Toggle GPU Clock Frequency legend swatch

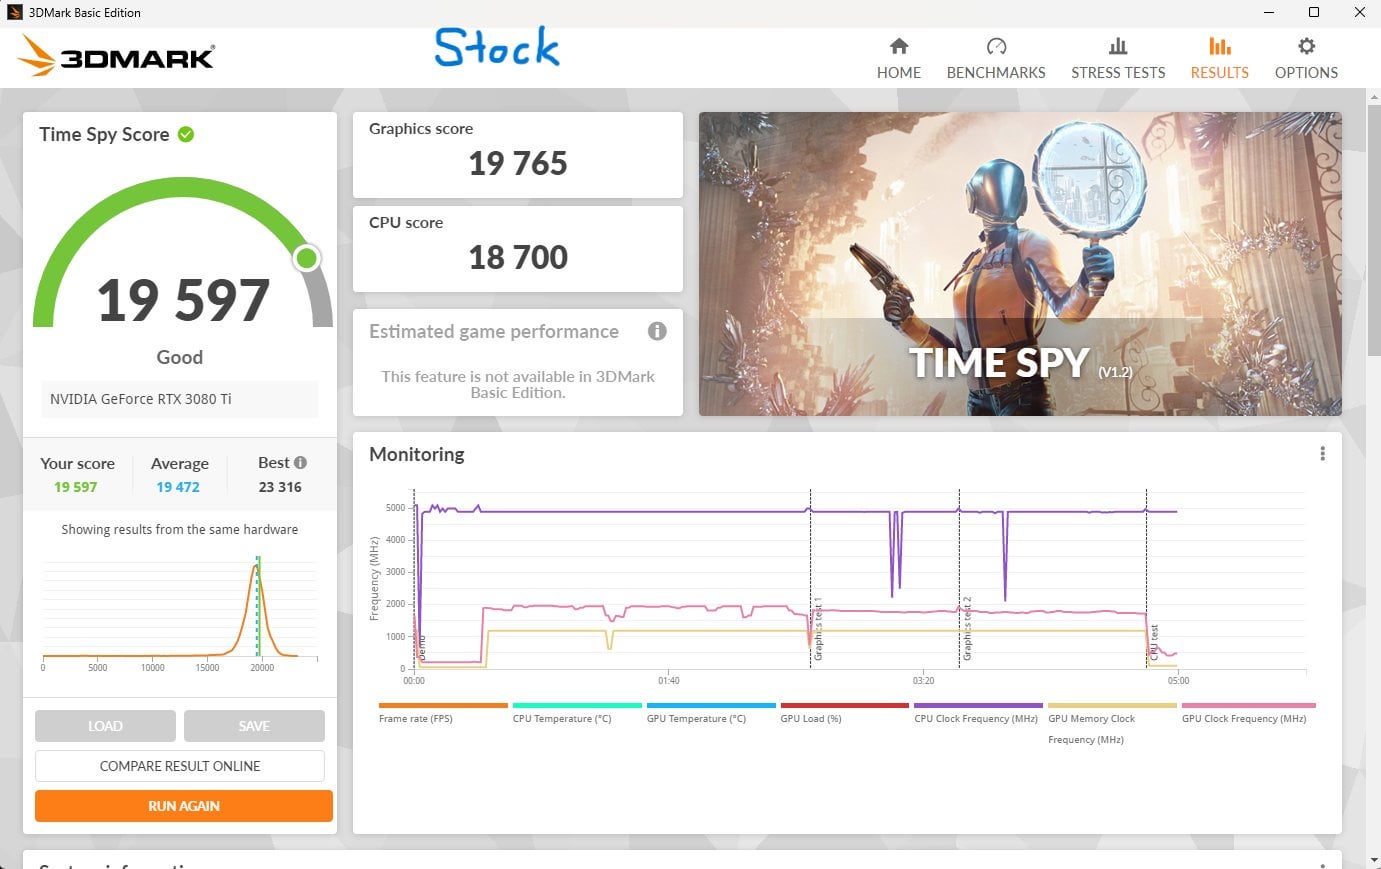point(1249,705)
